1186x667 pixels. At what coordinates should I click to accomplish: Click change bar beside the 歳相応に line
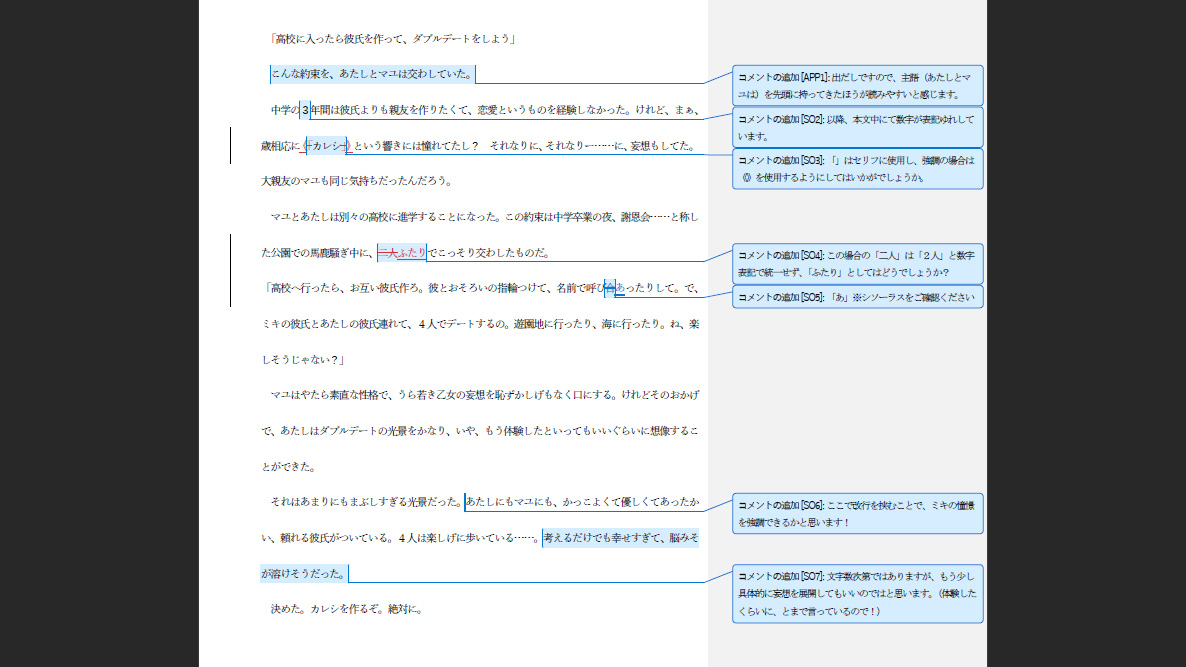[231, 145]
